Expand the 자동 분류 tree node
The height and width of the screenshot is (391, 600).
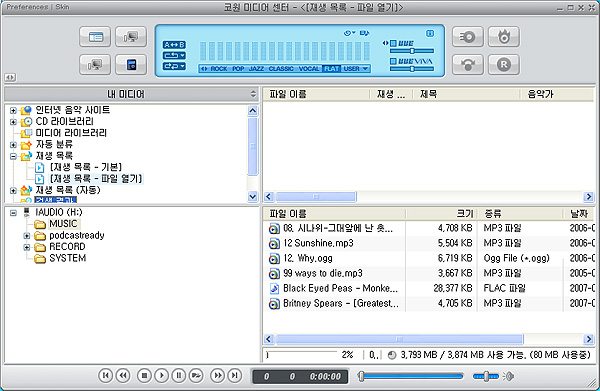pos(13,145)
